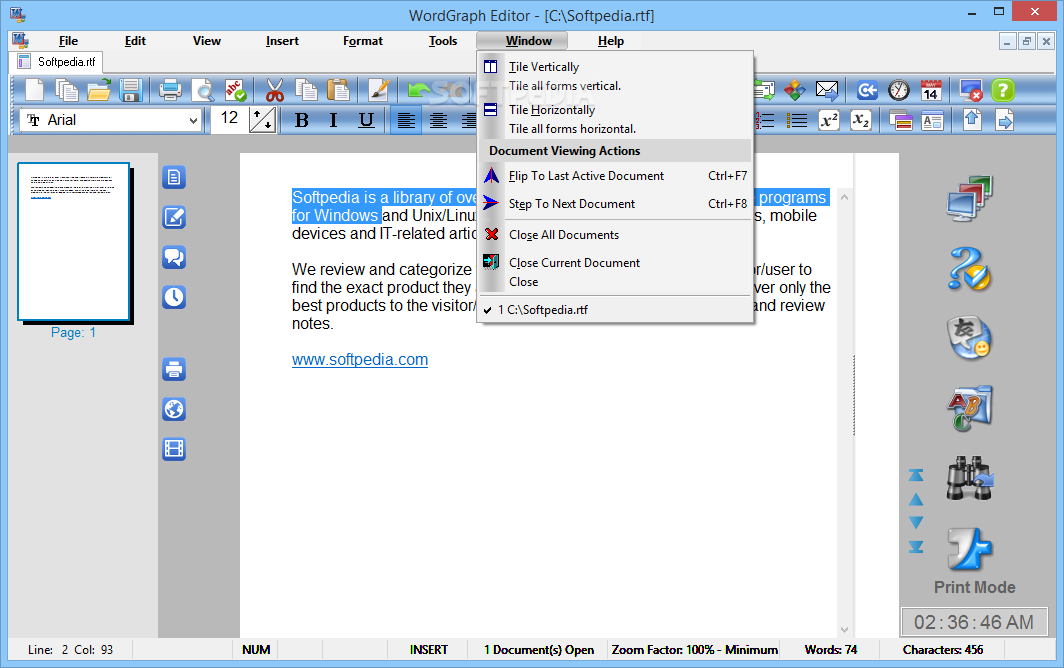Click the page with up arrow icon
Screen dimensions: 1064x668
(x=972, y=121)
